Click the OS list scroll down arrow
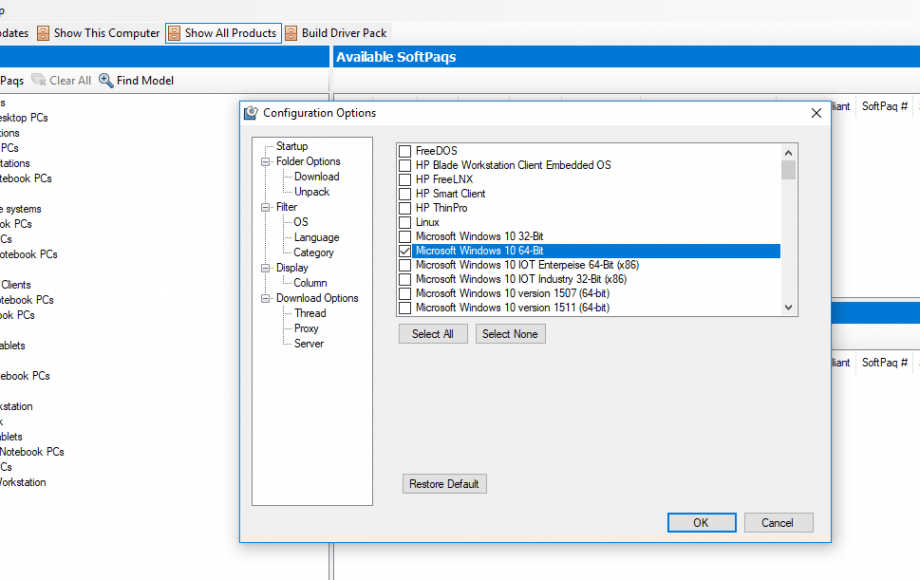This screenshot has width=920, height=580. coord(789,307)
